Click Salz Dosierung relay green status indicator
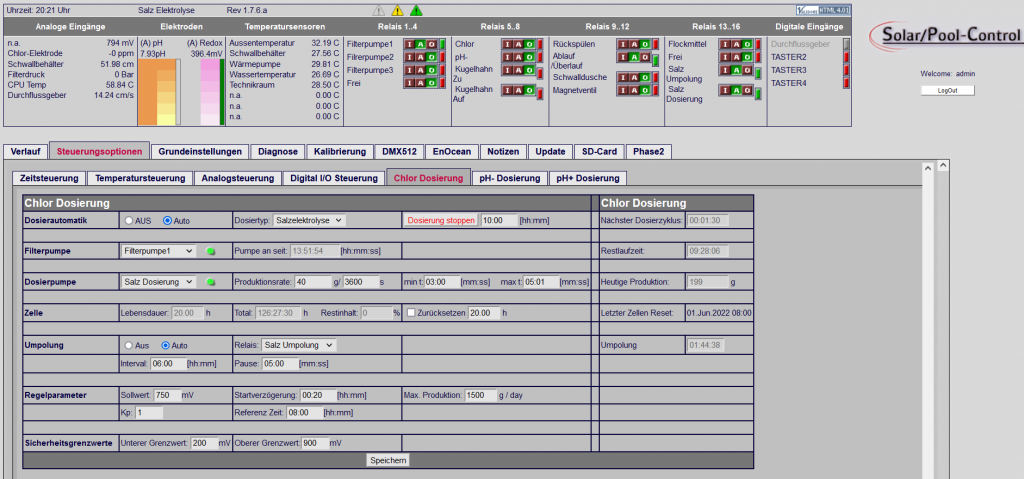Screen dimensions: 1024x479 pyautogui.click(x=758, y=94)
